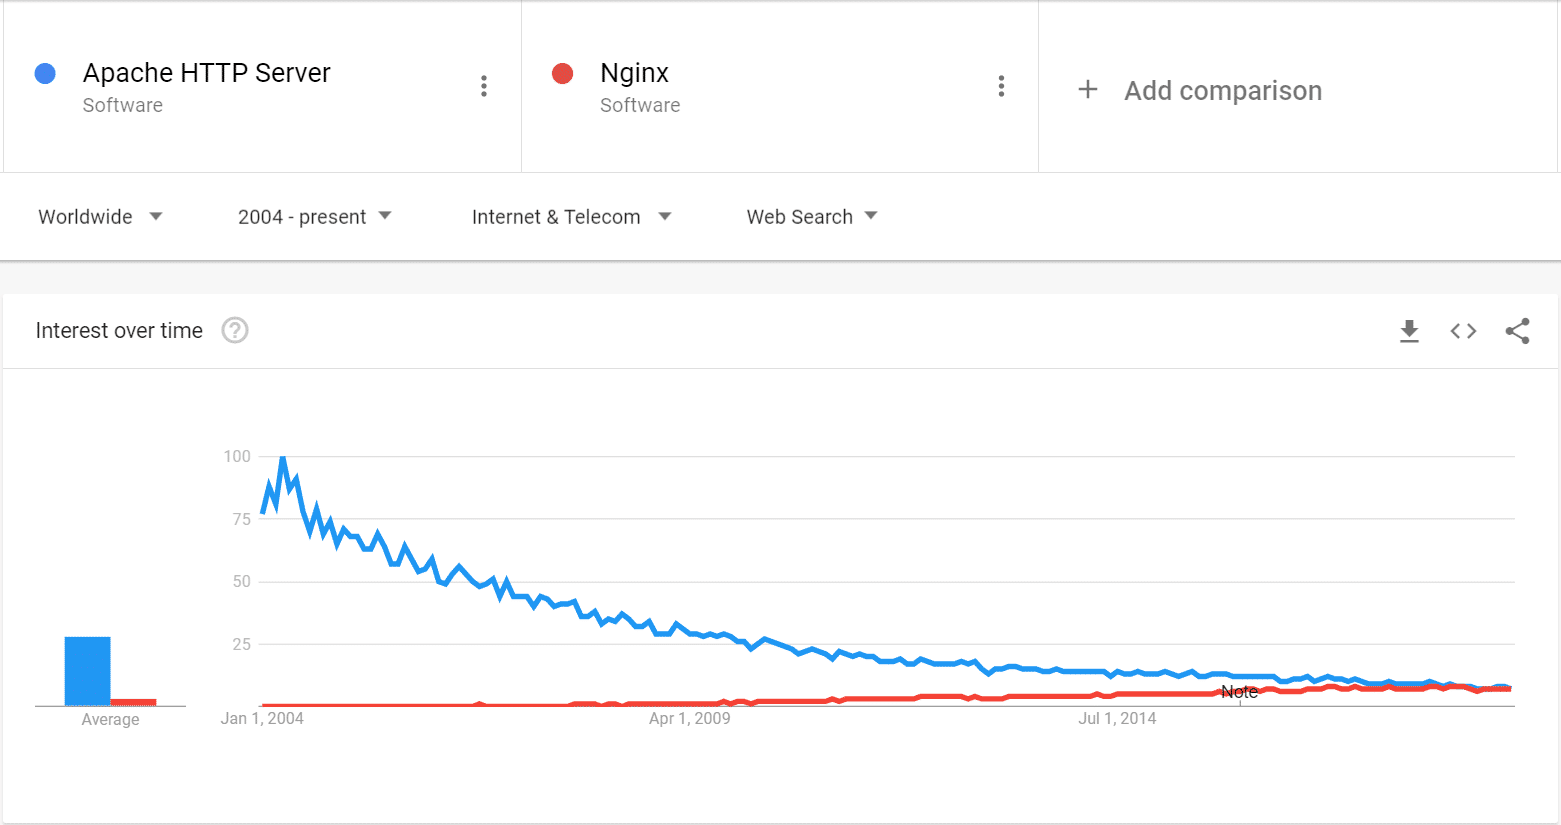Open options menu for Nginx
The width and height of the screenshot is (1561, 825).
[x=1001, y=86]
